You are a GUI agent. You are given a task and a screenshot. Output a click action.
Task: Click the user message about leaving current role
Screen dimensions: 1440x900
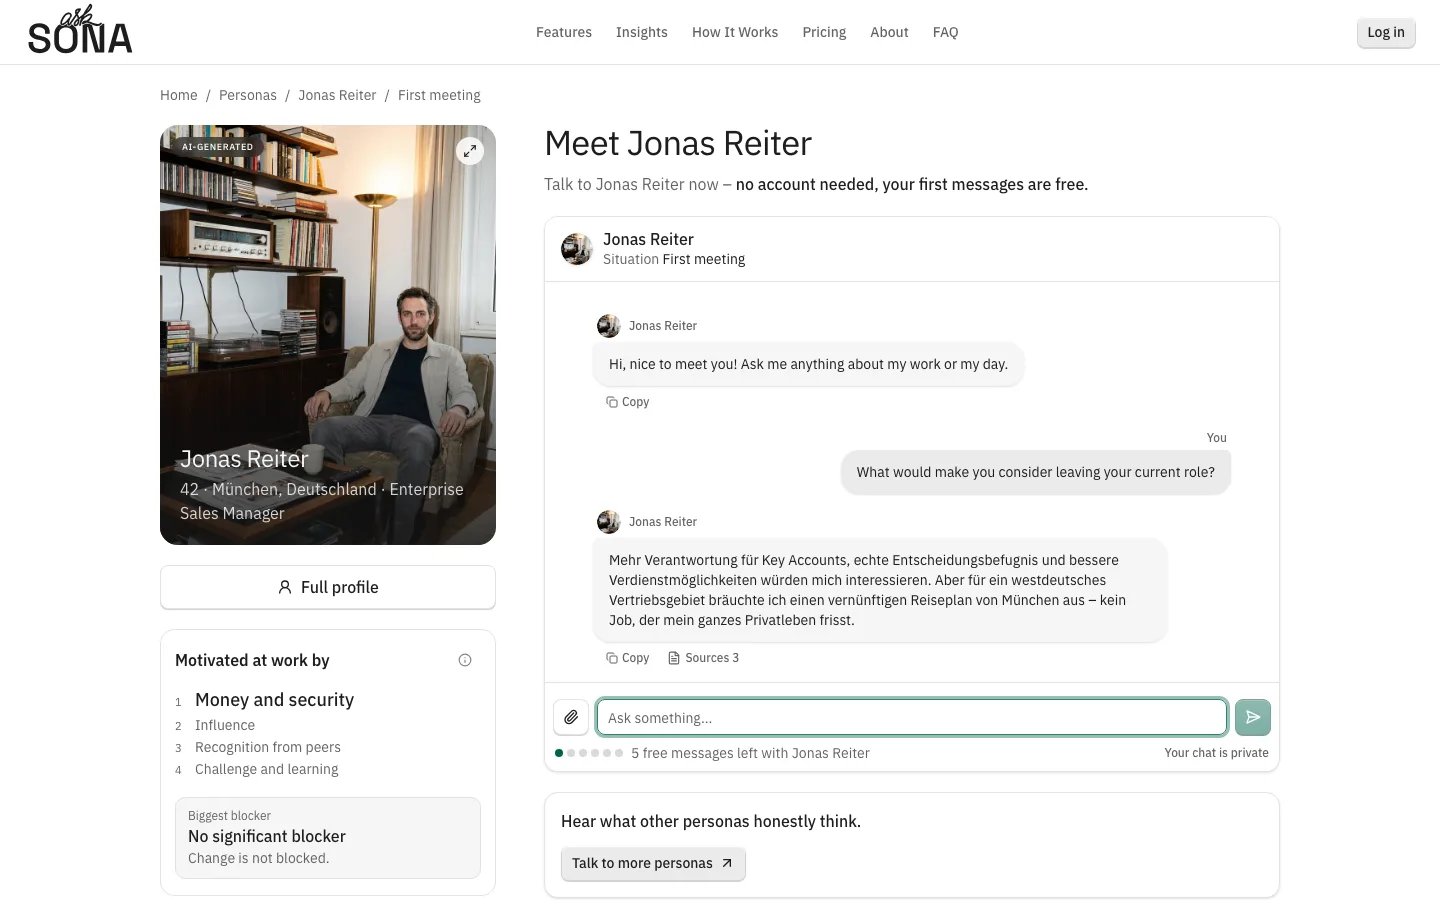pos(1036,472)
